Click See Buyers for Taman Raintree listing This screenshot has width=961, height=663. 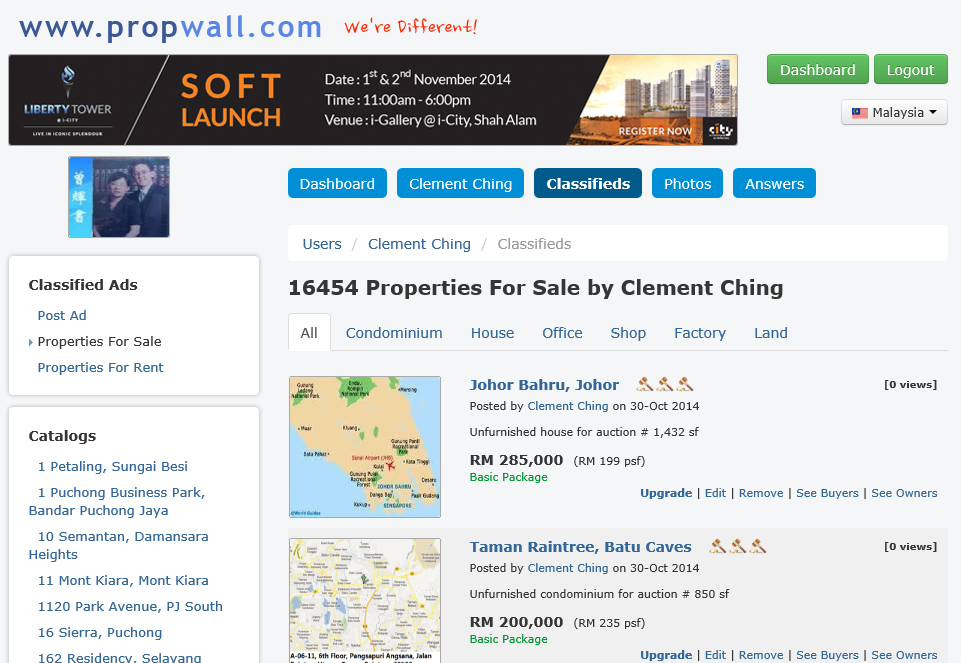click(827, 655)
